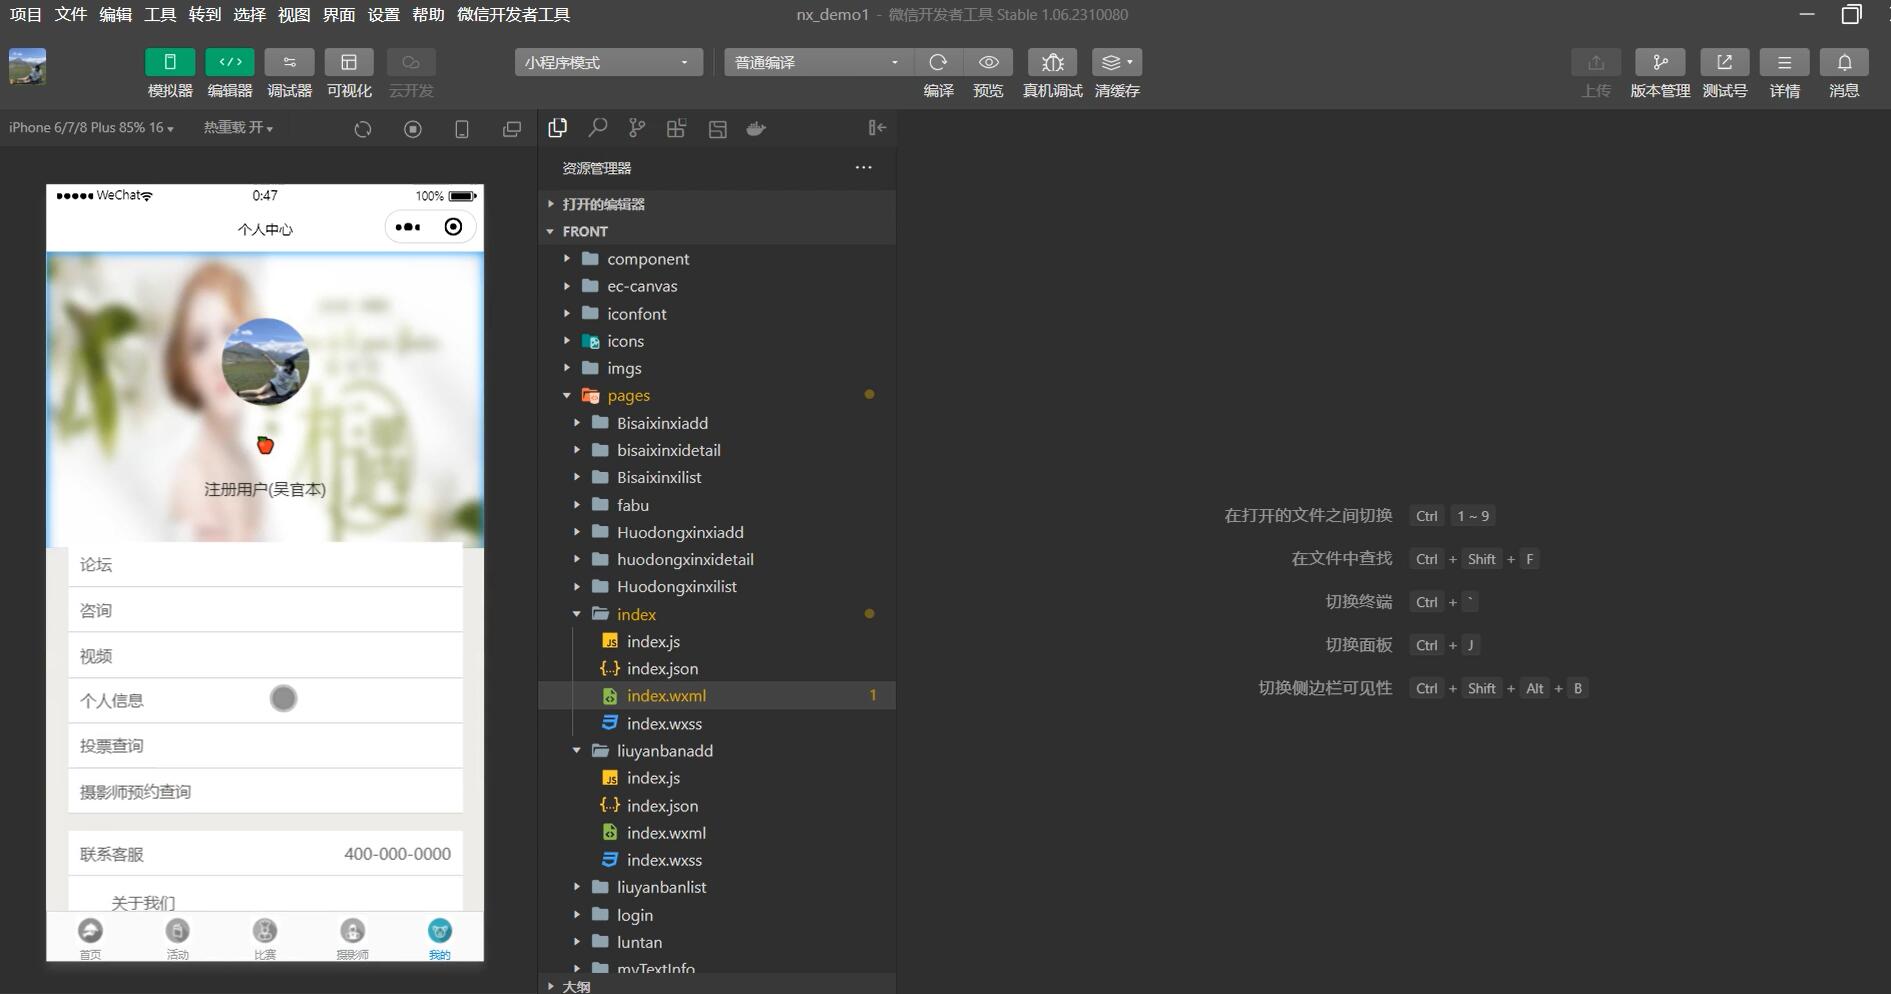Click the preview eye icon
This screenshot has width=1891, height=994.
[988, 63]
